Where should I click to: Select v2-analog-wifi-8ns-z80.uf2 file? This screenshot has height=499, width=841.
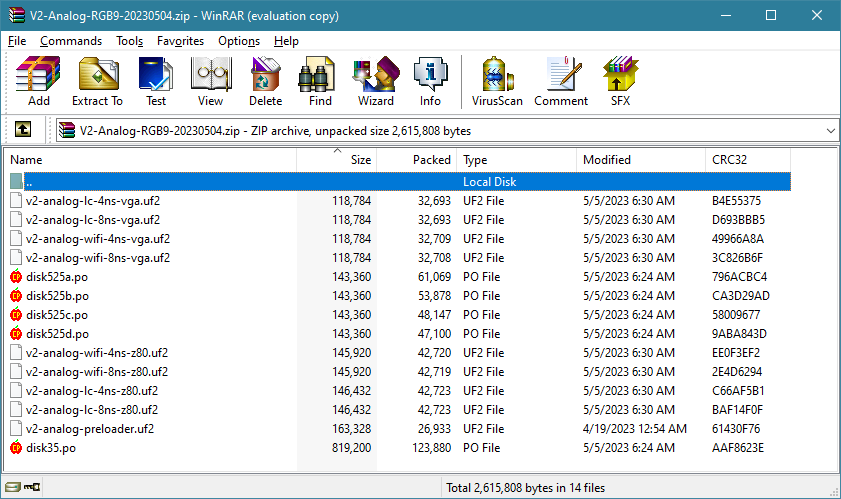97,371
